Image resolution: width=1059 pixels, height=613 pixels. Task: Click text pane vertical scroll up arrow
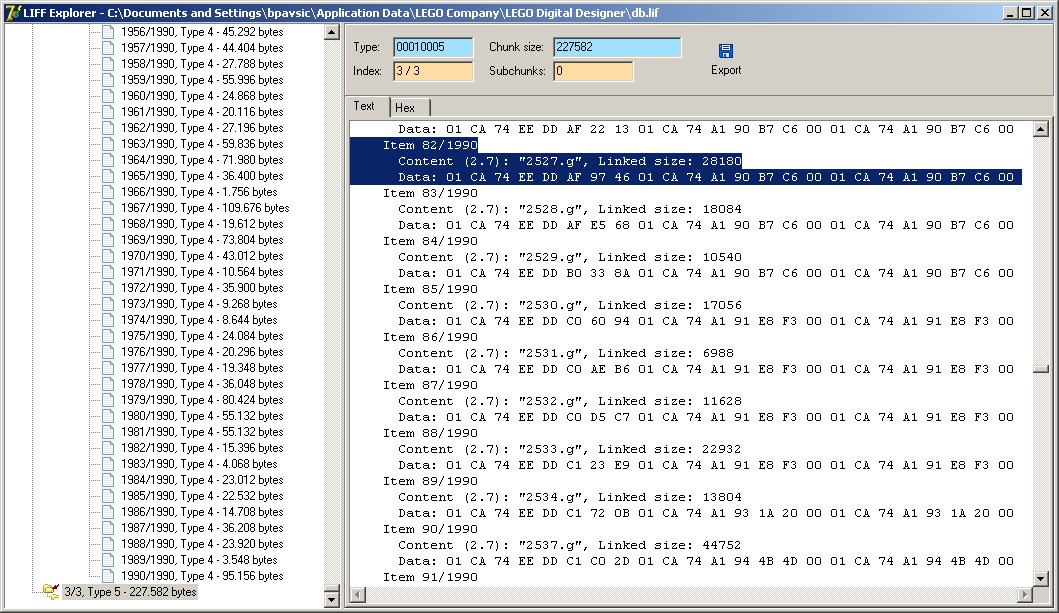click(1041, 129)
